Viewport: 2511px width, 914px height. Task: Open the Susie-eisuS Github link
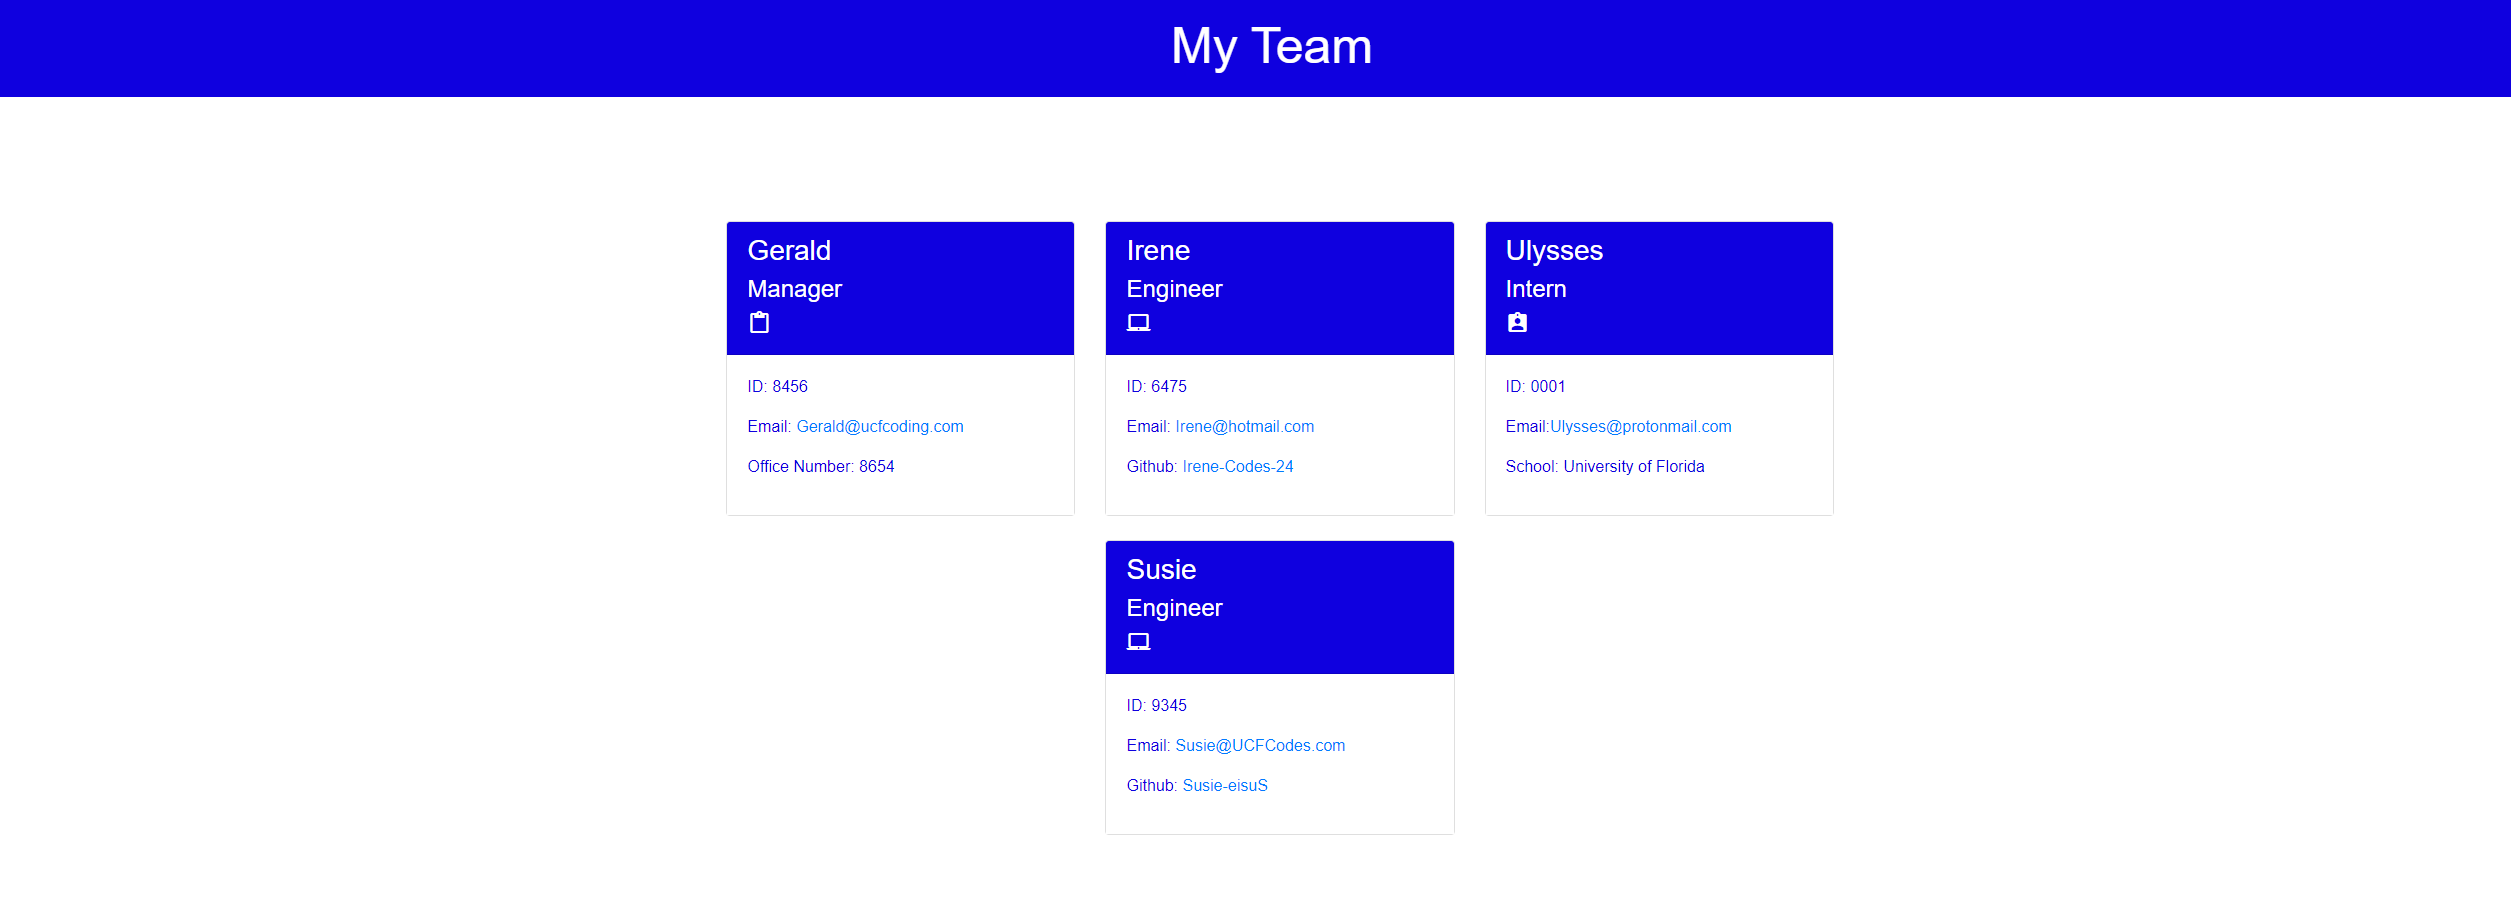1224,785
